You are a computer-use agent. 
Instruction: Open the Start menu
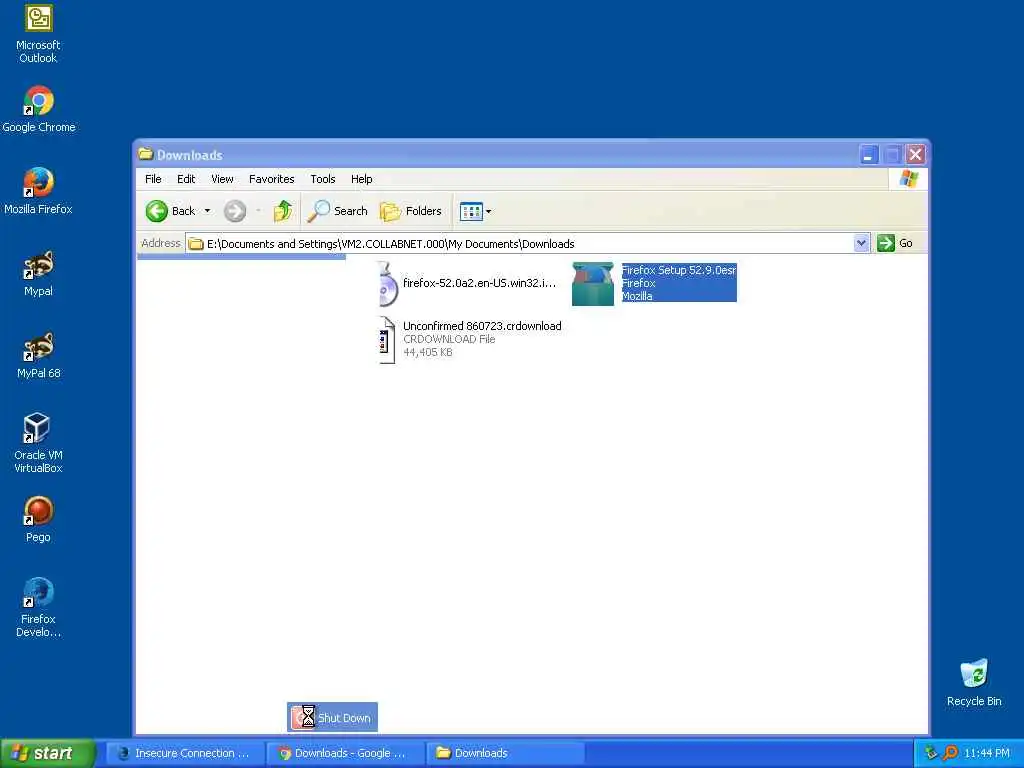click(x=47, y=753)
